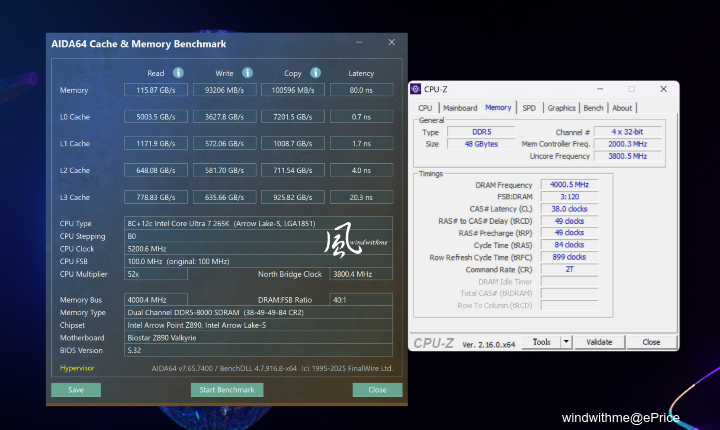
Task: Click the L3 Cache Latency value 20.3 ns
Action: click(x=361, y=197)
